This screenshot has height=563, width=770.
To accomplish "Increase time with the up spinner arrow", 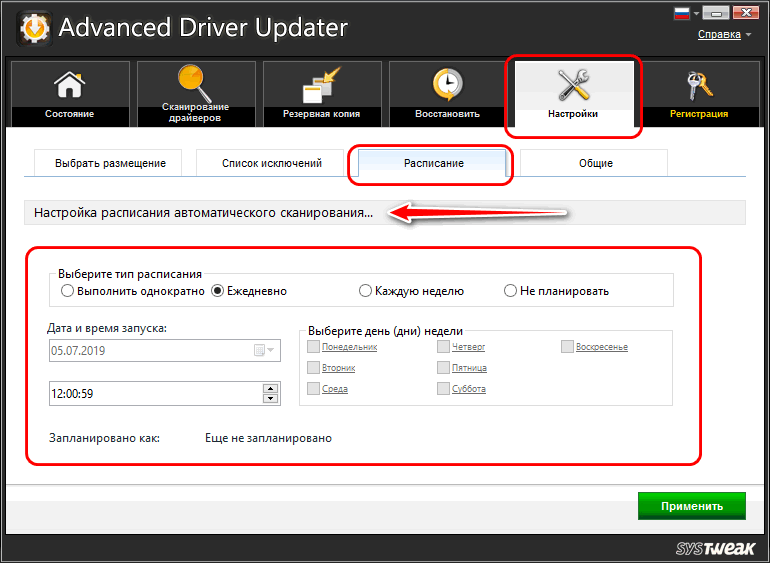I will click(x=271, y=389).
